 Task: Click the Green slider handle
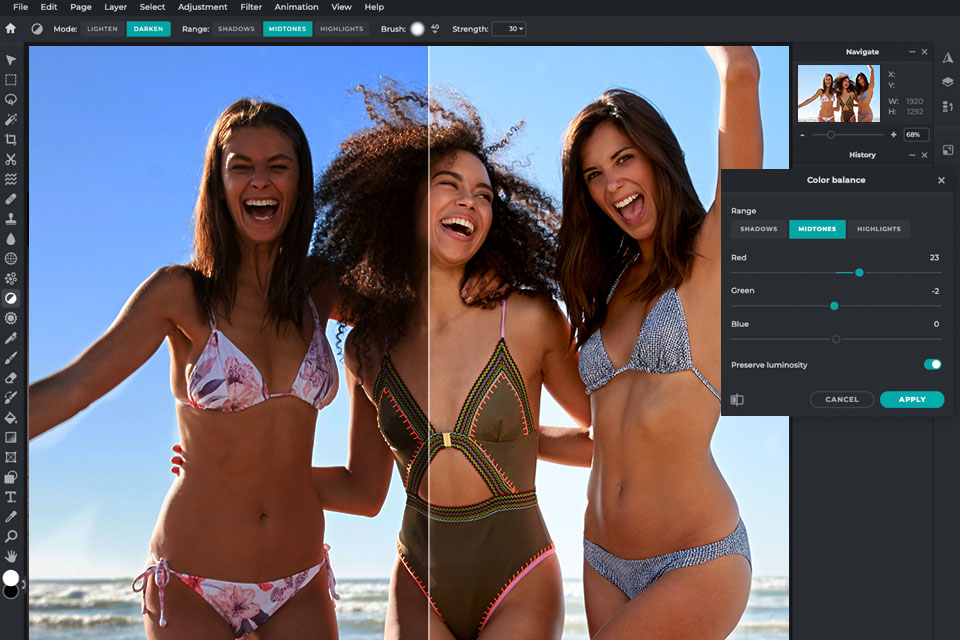pyautogui.click(x=834, y=306)
